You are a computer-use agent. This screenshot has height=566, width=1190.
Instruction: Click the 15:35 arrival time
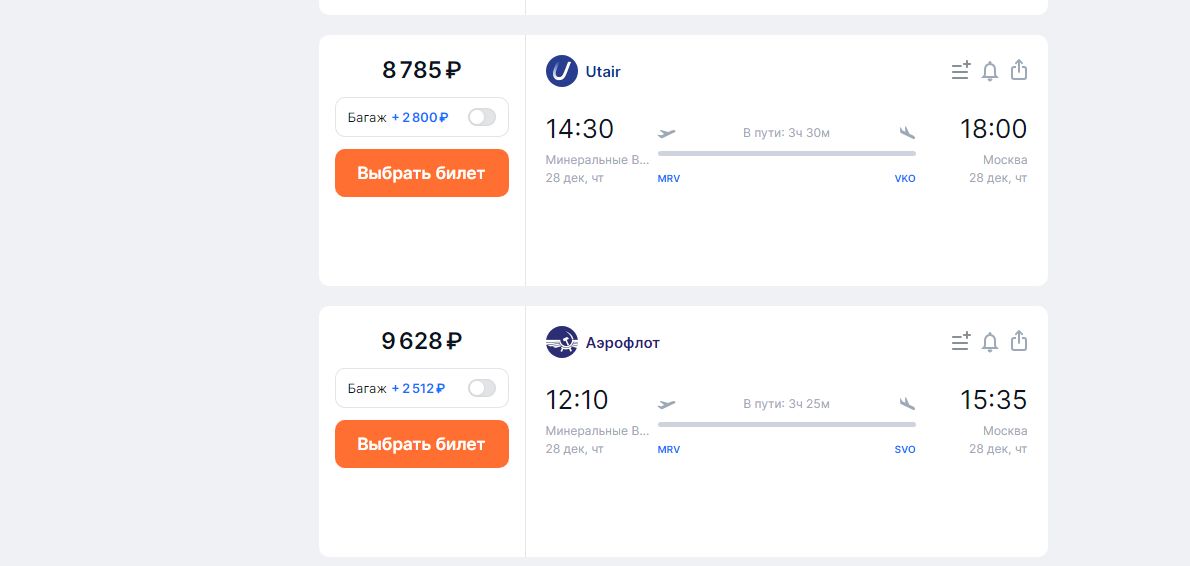[993, 400]
